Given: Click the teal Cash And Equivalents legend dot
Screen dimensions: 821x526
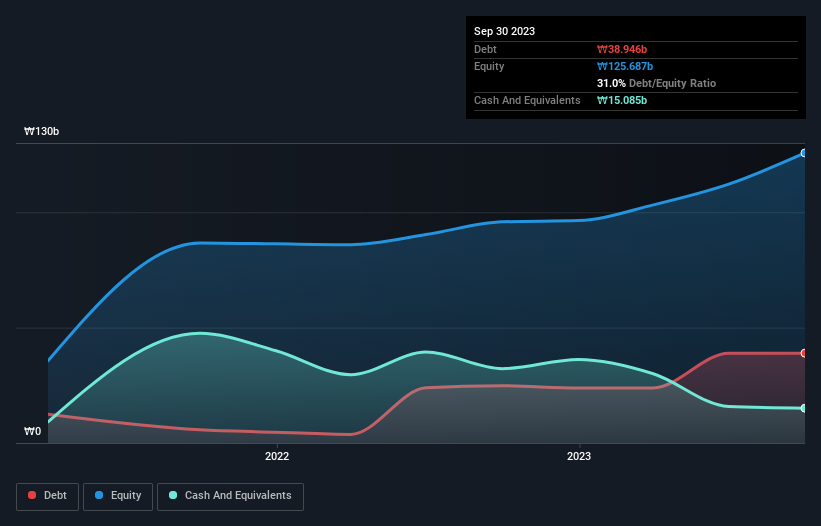Looking at the screenshot, I should point(173,495).
